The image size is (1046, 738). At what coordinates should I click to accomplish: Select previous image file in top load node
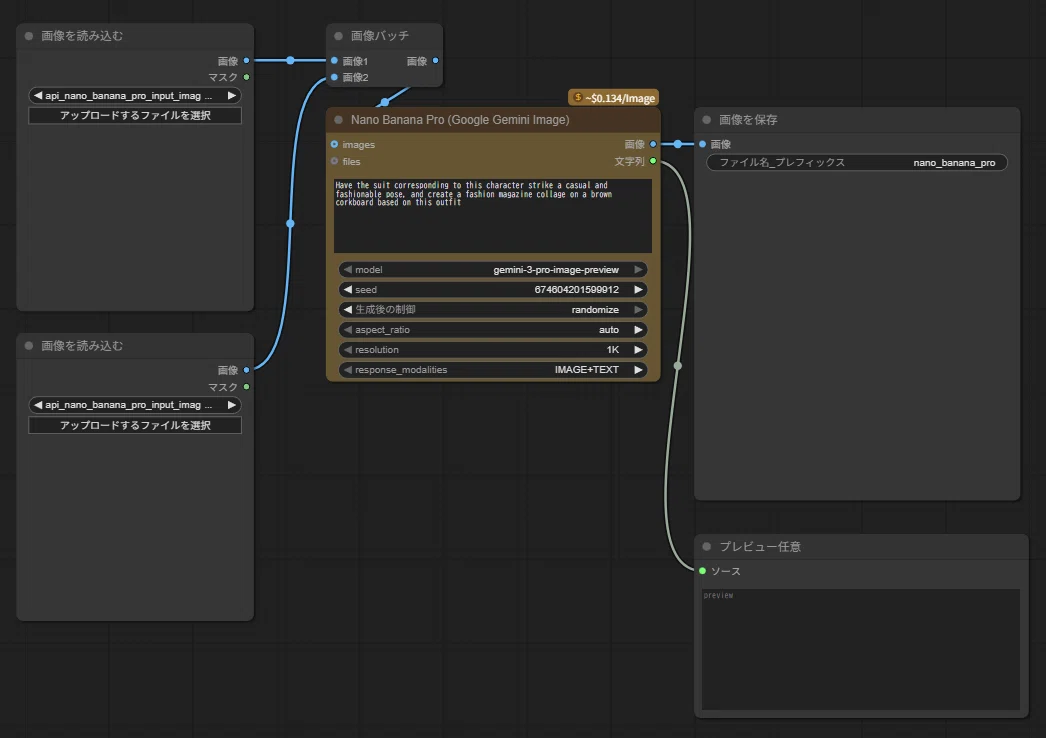(37, 95)
